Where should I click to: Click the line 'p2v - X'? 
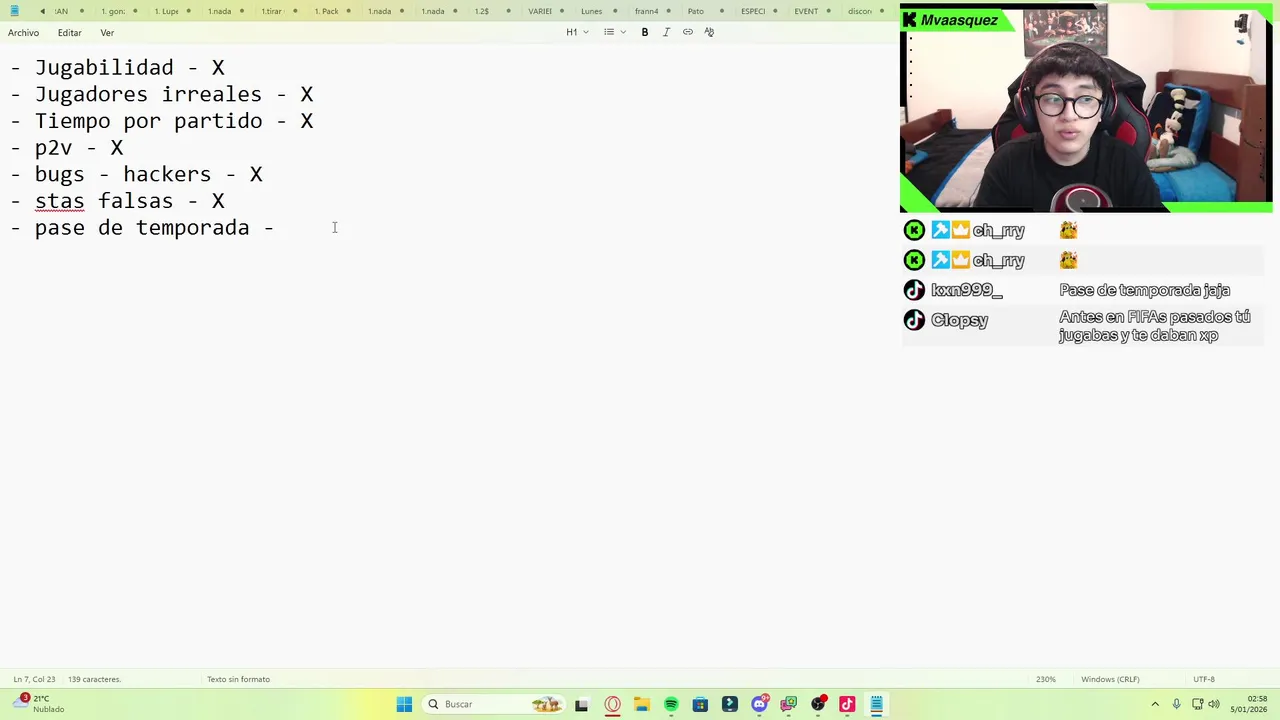click(67, 148)
